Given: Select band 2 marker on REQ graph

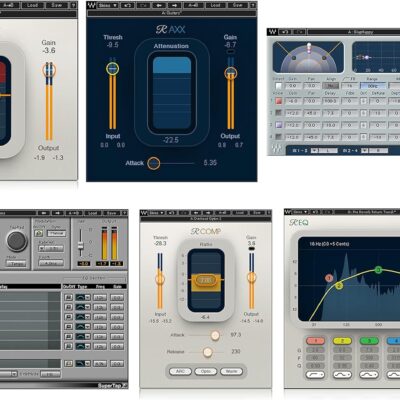Looking at the screenshot, I should 339,286.
